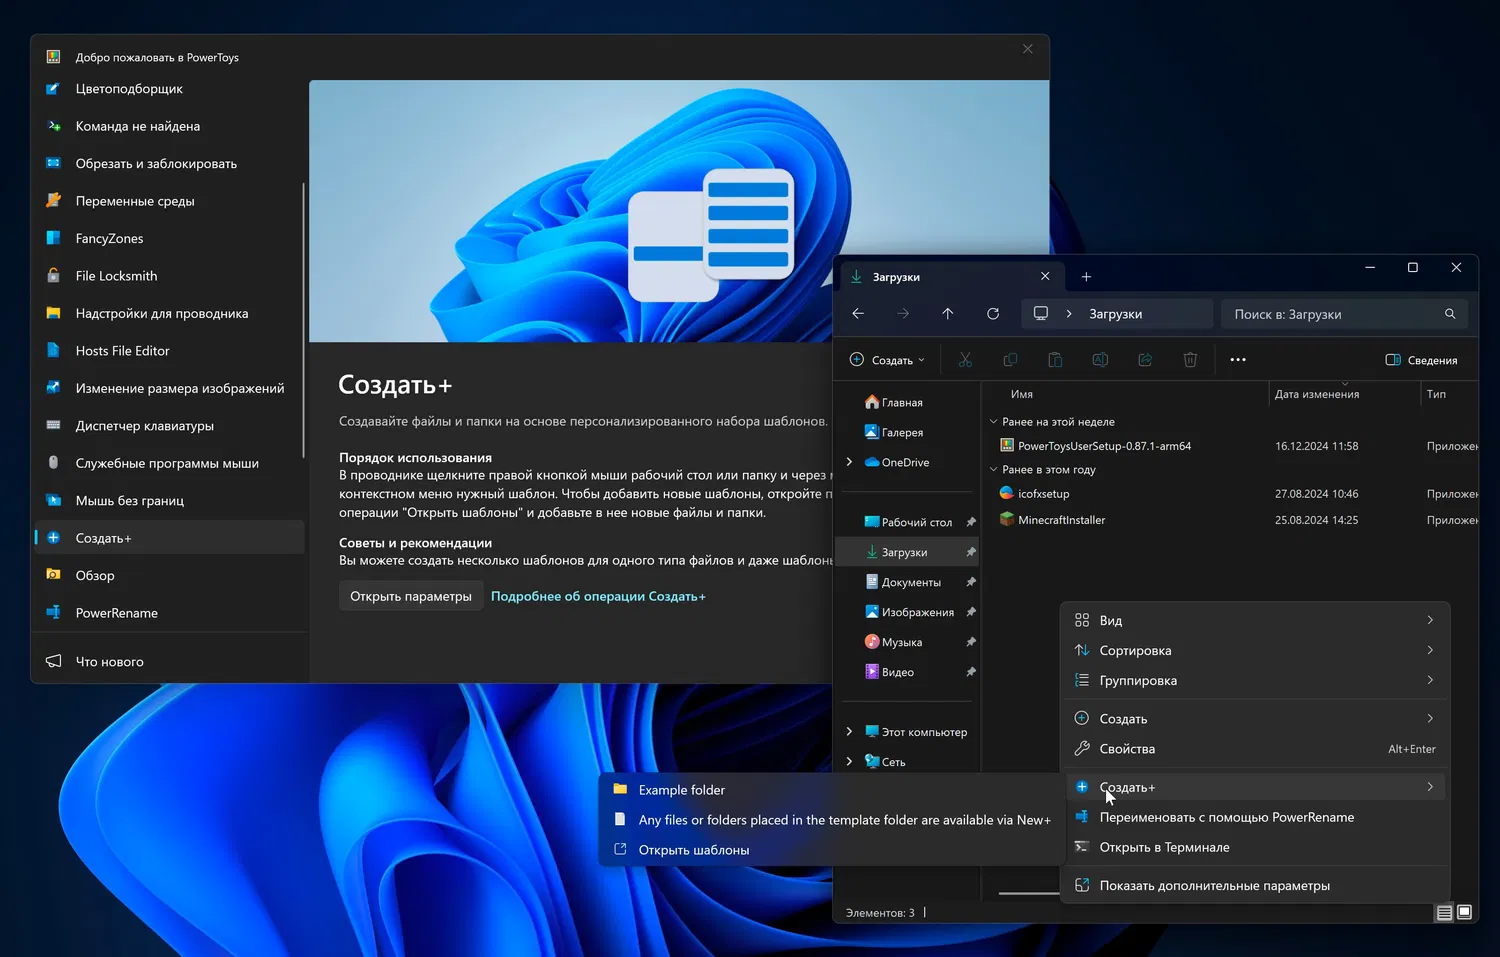Screen dimensions: 1500x957
Task: Select File Locksmith in the PowerToys sidebar
Action: [x=168, y=276]
